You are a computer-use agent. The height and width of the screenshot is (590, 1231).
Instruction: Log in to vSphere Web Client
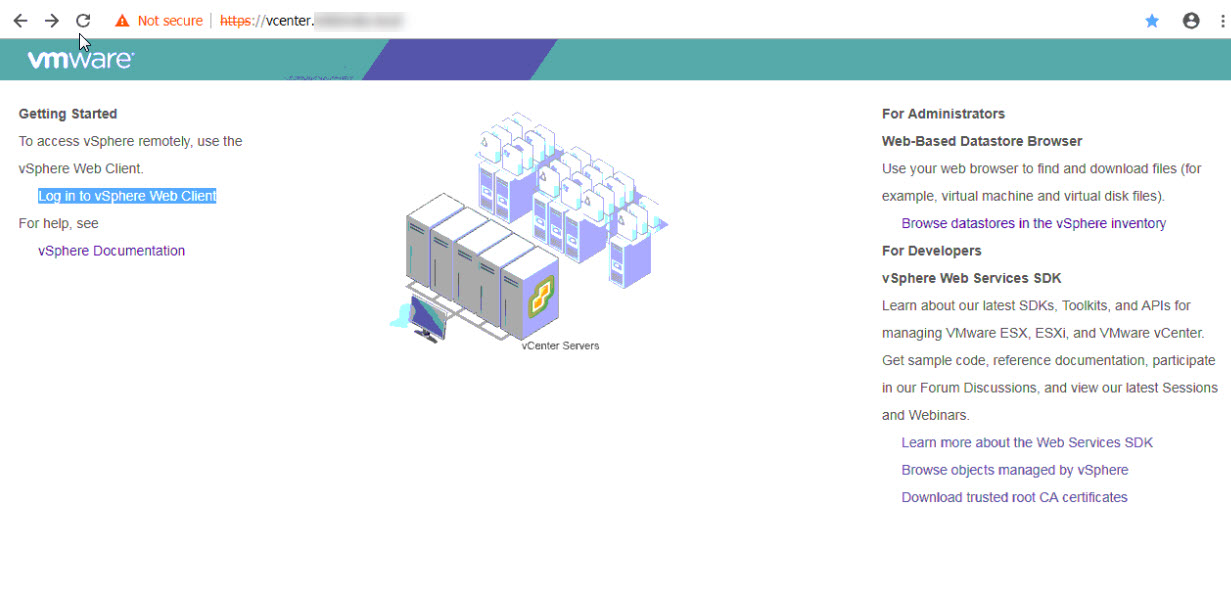coord(127,195)
